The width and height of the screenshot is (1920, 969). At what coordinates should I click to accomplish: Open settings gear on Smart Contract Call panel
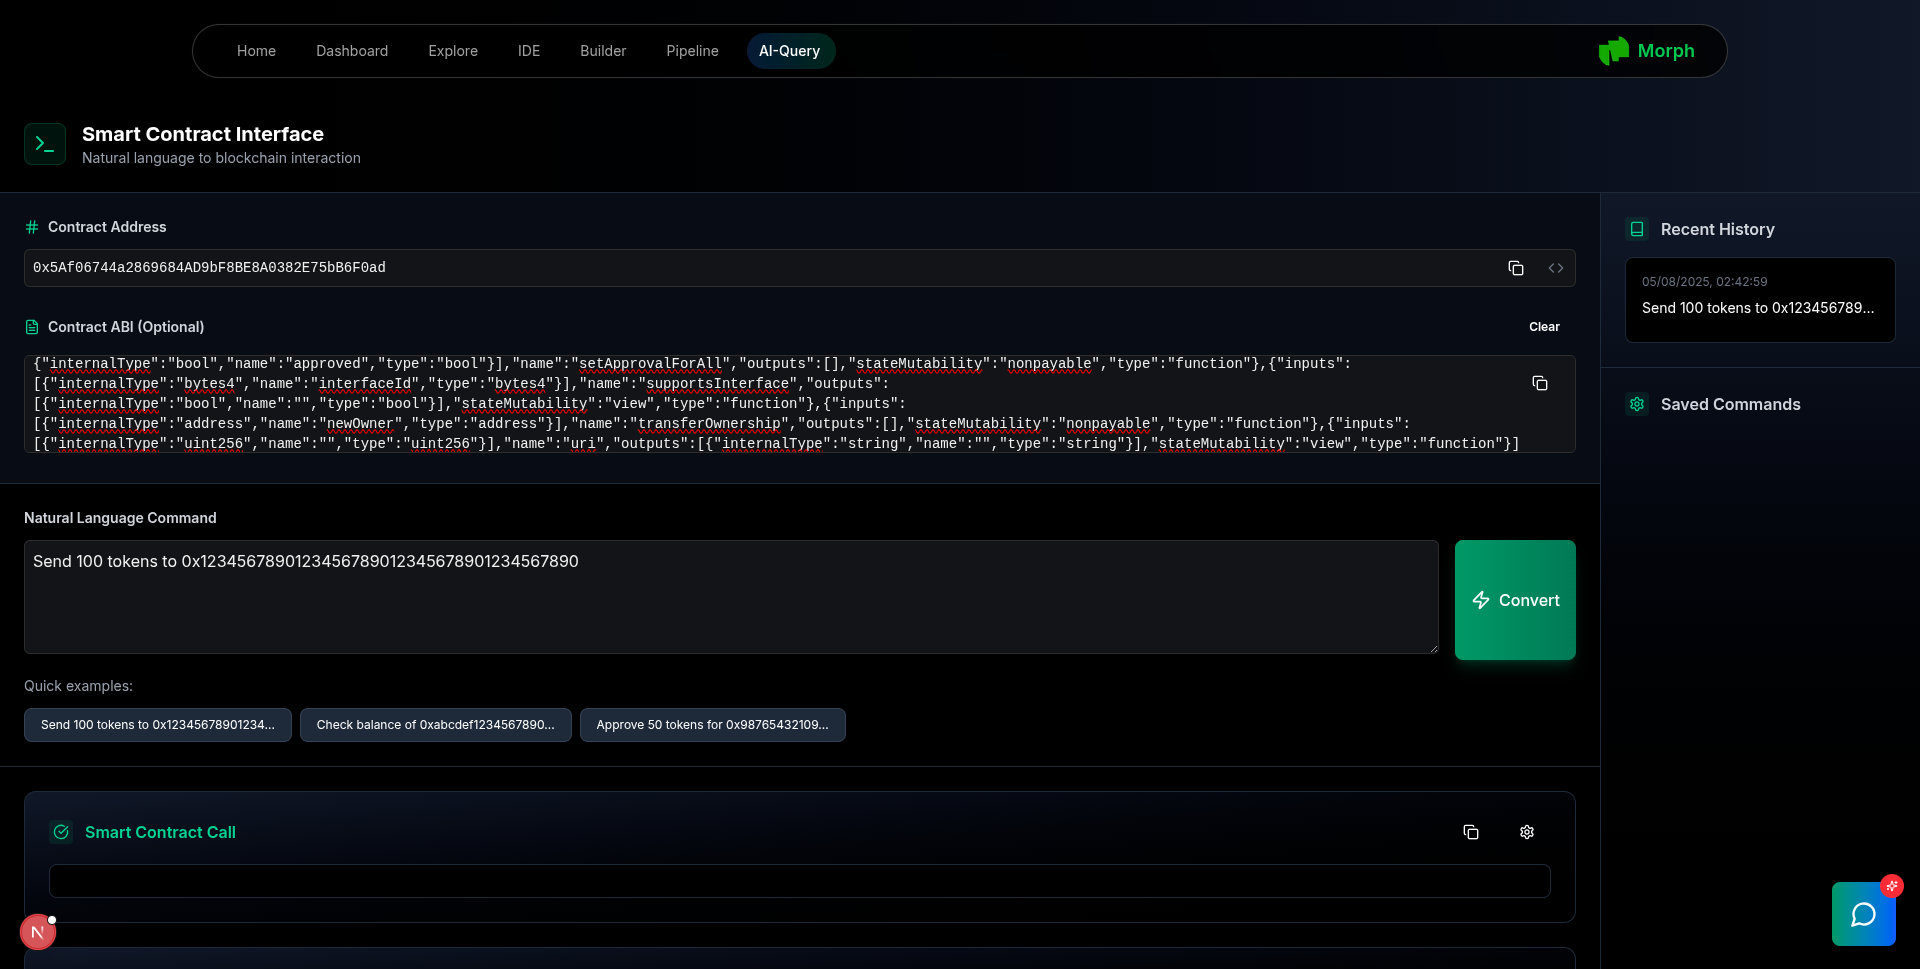point(1526,831)
